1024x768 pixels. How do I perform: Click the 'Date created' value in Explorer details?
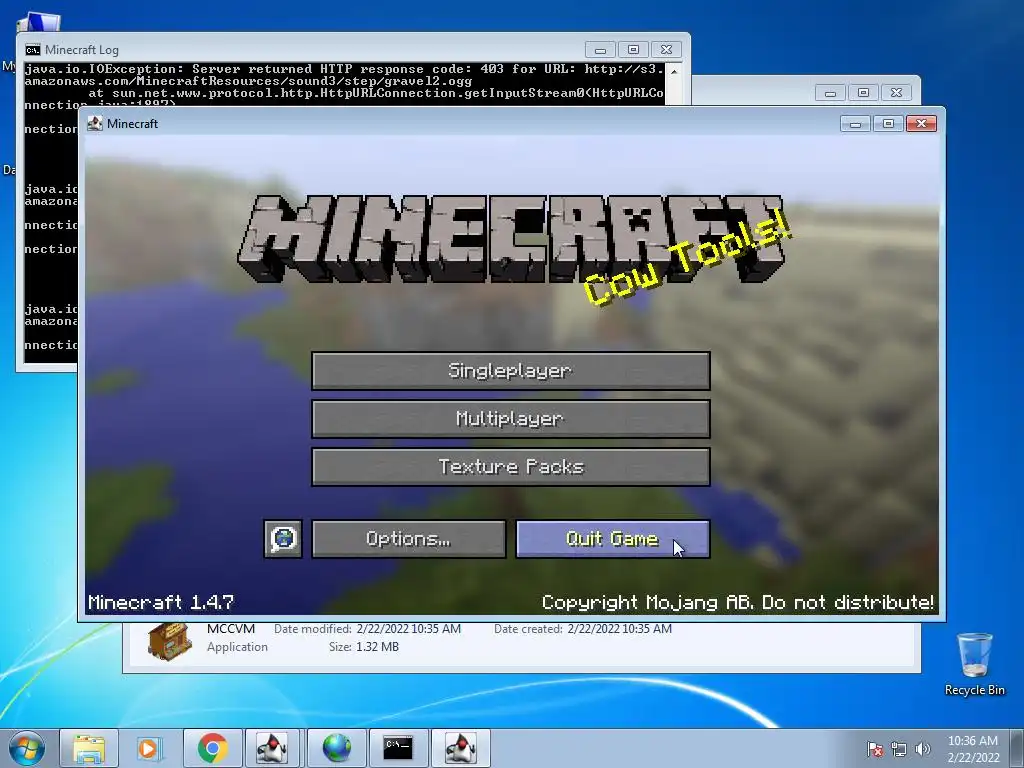click(x=620, y=629)
